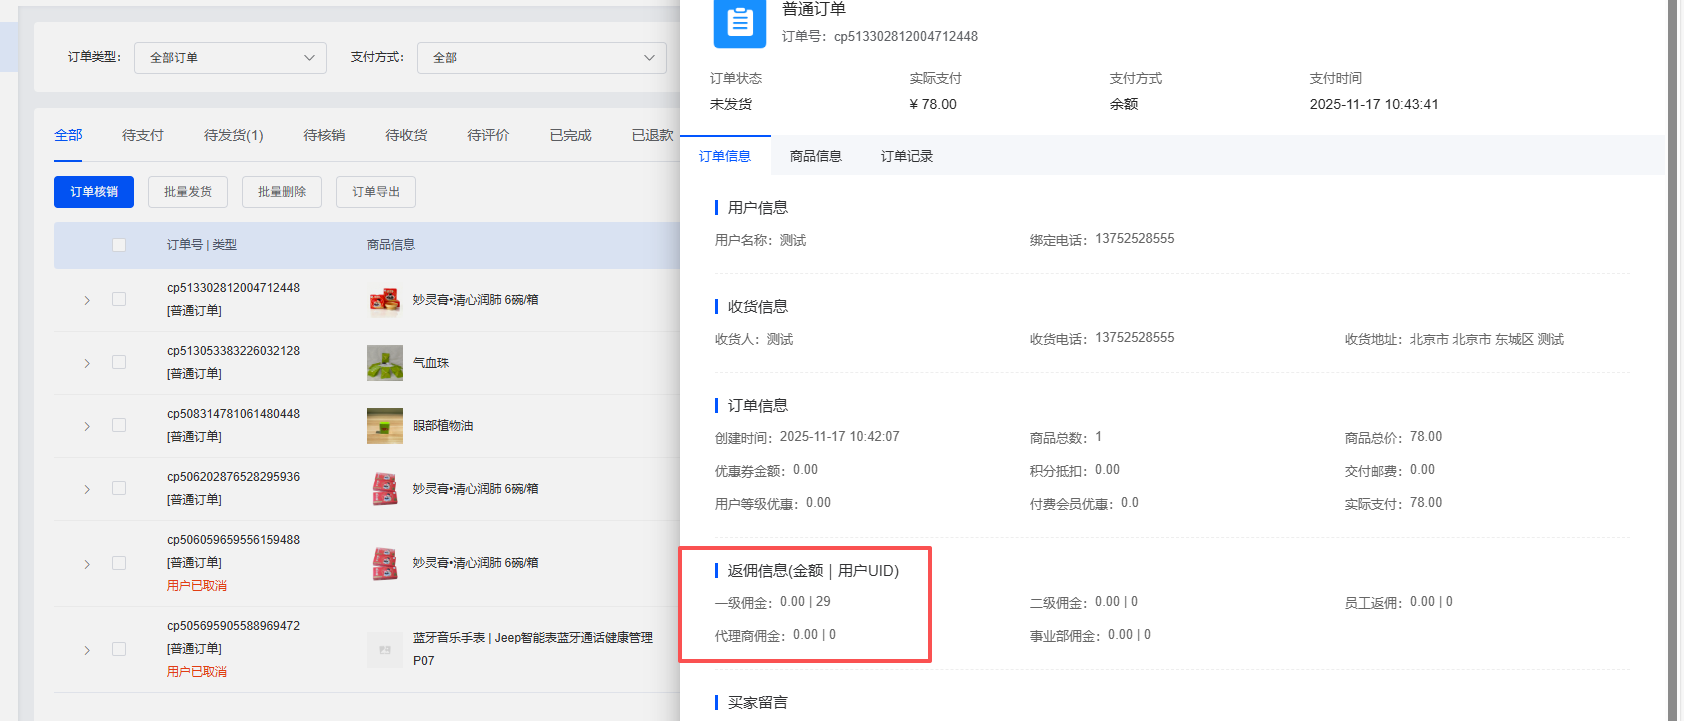Viewport: 1684px width, 721px height.
Task: Switch to the 待收货 tab
Action: tap(406, 135)
